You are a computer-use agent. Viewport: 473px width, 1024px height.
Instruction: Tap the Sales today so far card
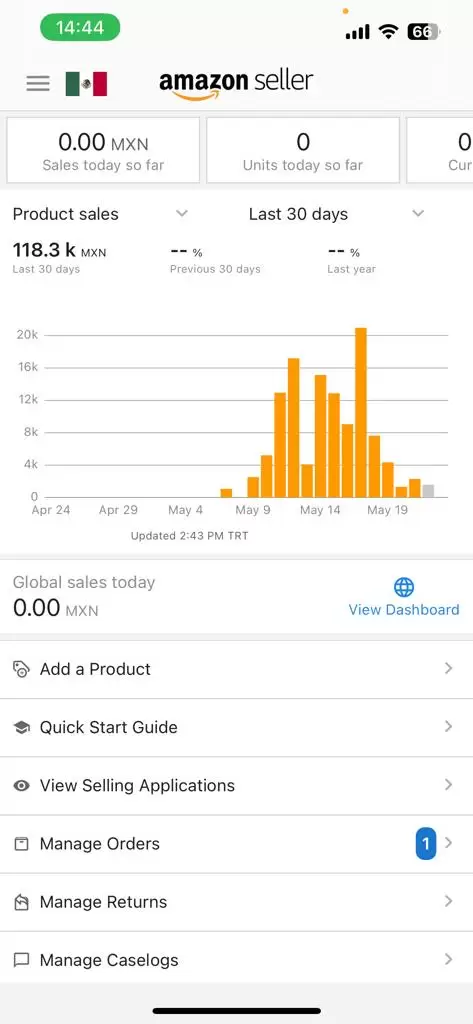pos(103,150)
